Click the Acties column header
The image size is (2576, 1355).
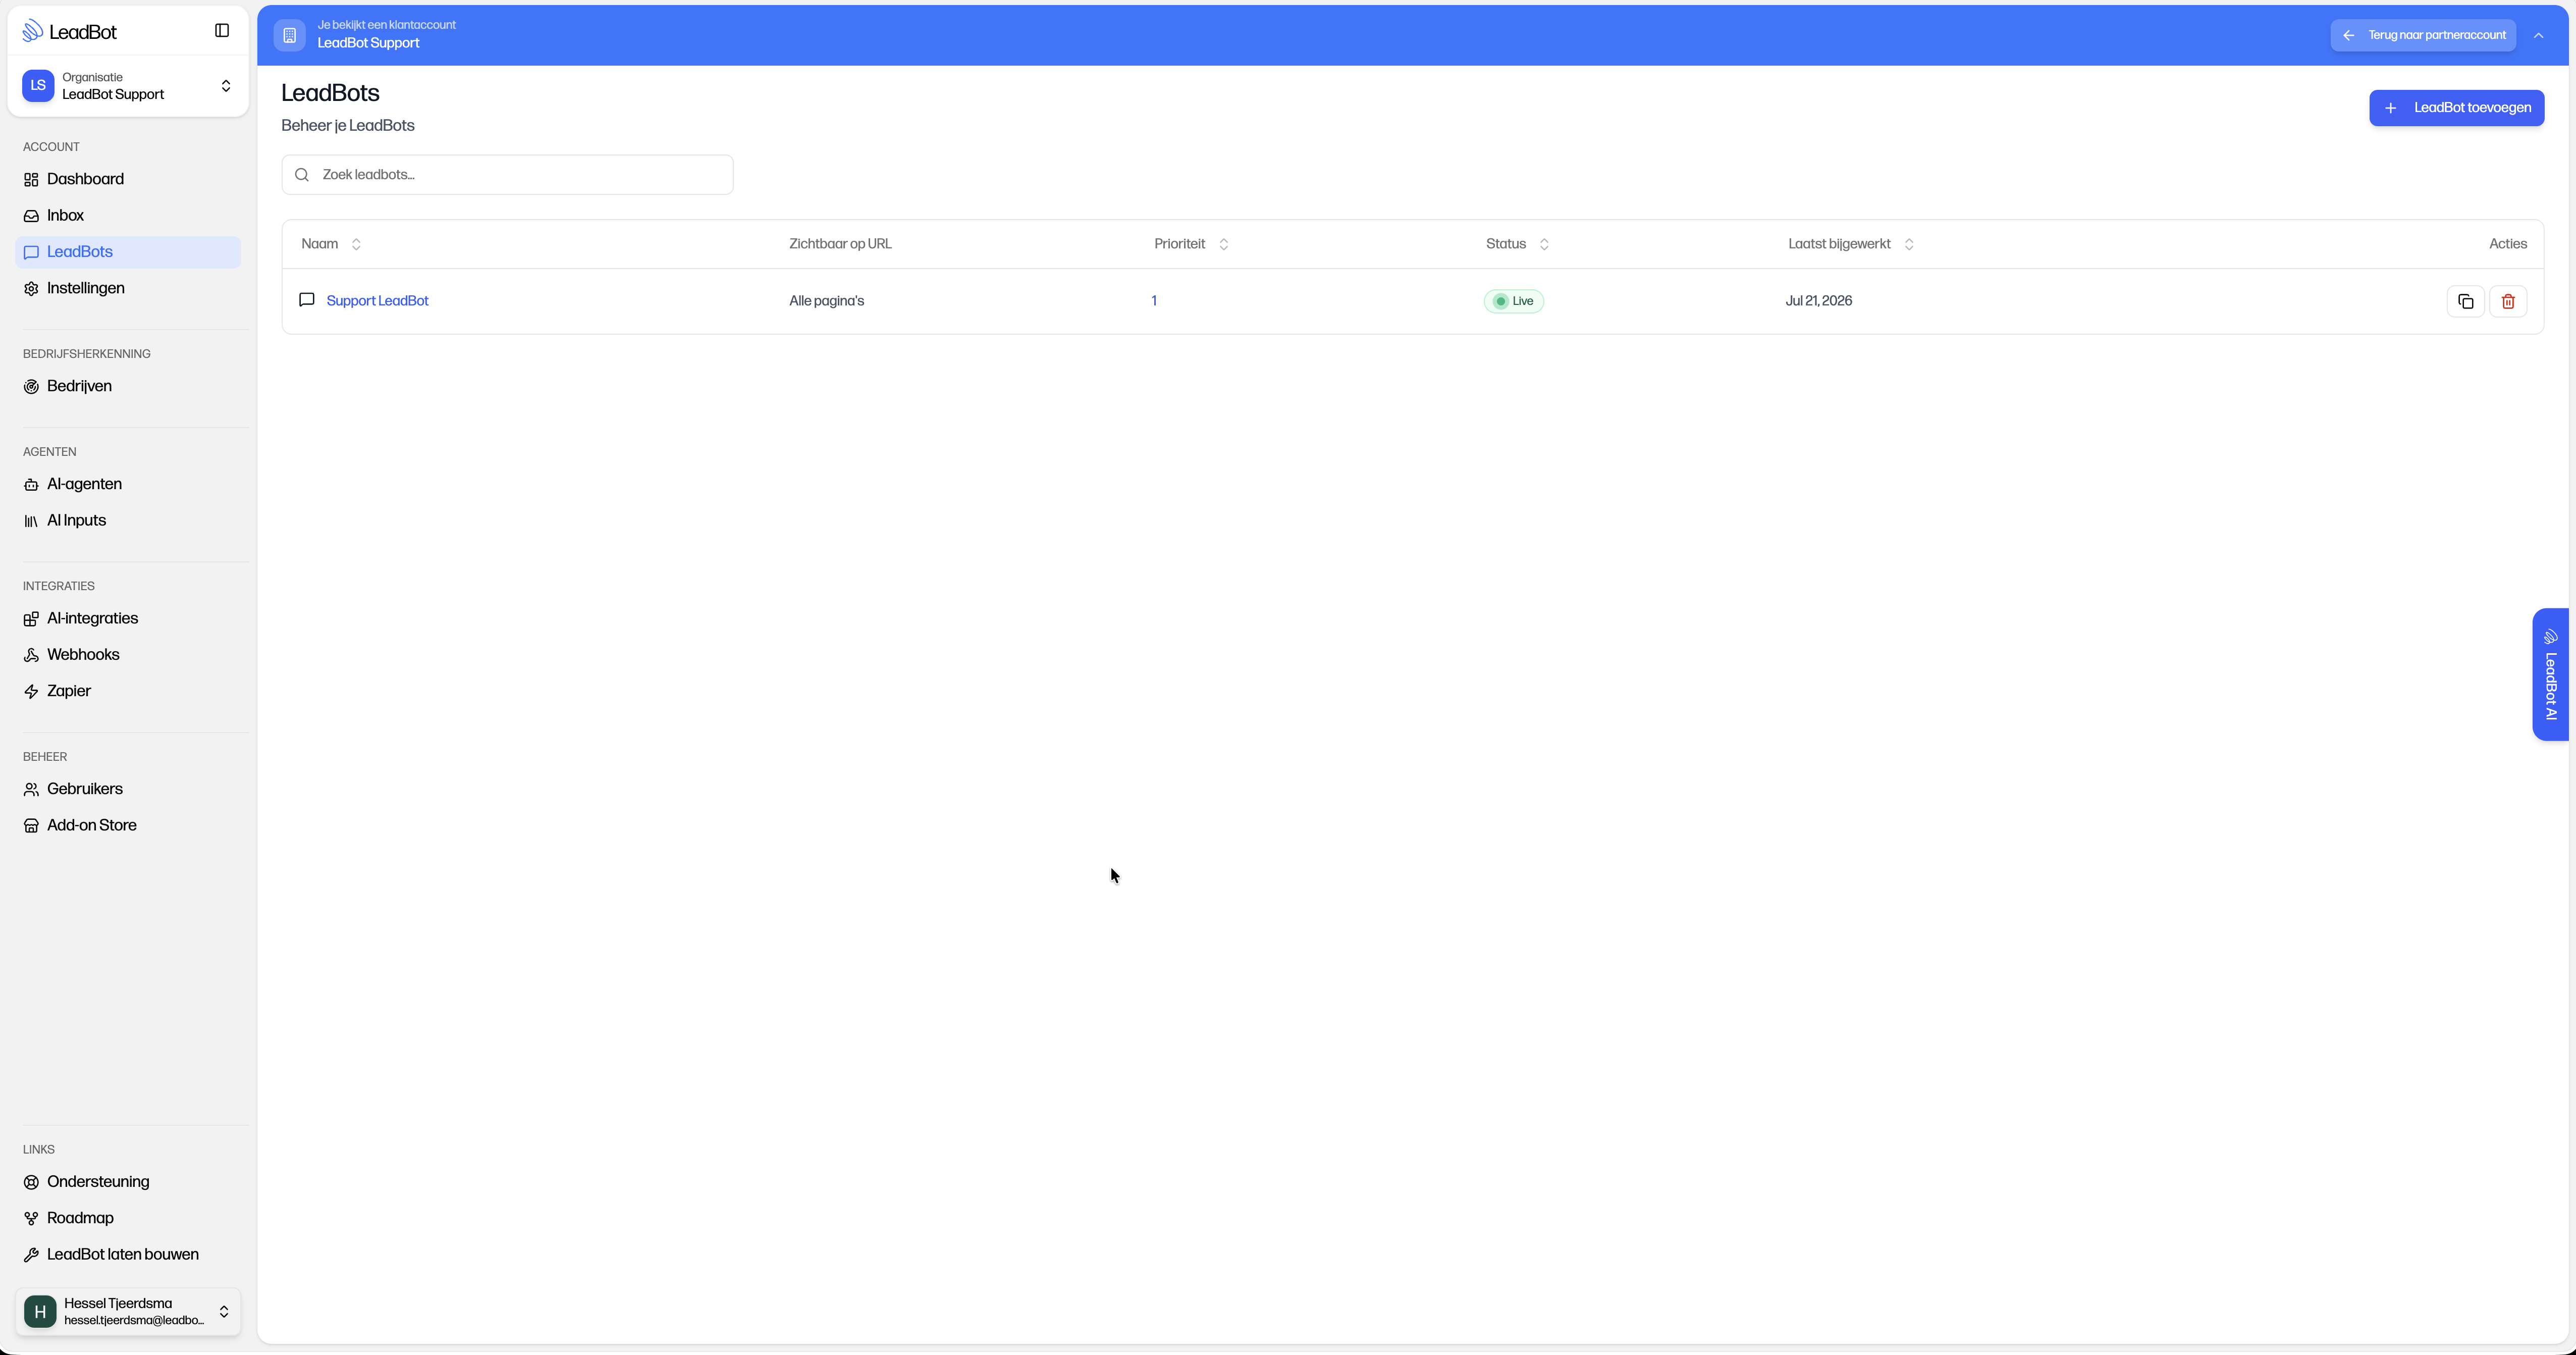pos(2507,244)
